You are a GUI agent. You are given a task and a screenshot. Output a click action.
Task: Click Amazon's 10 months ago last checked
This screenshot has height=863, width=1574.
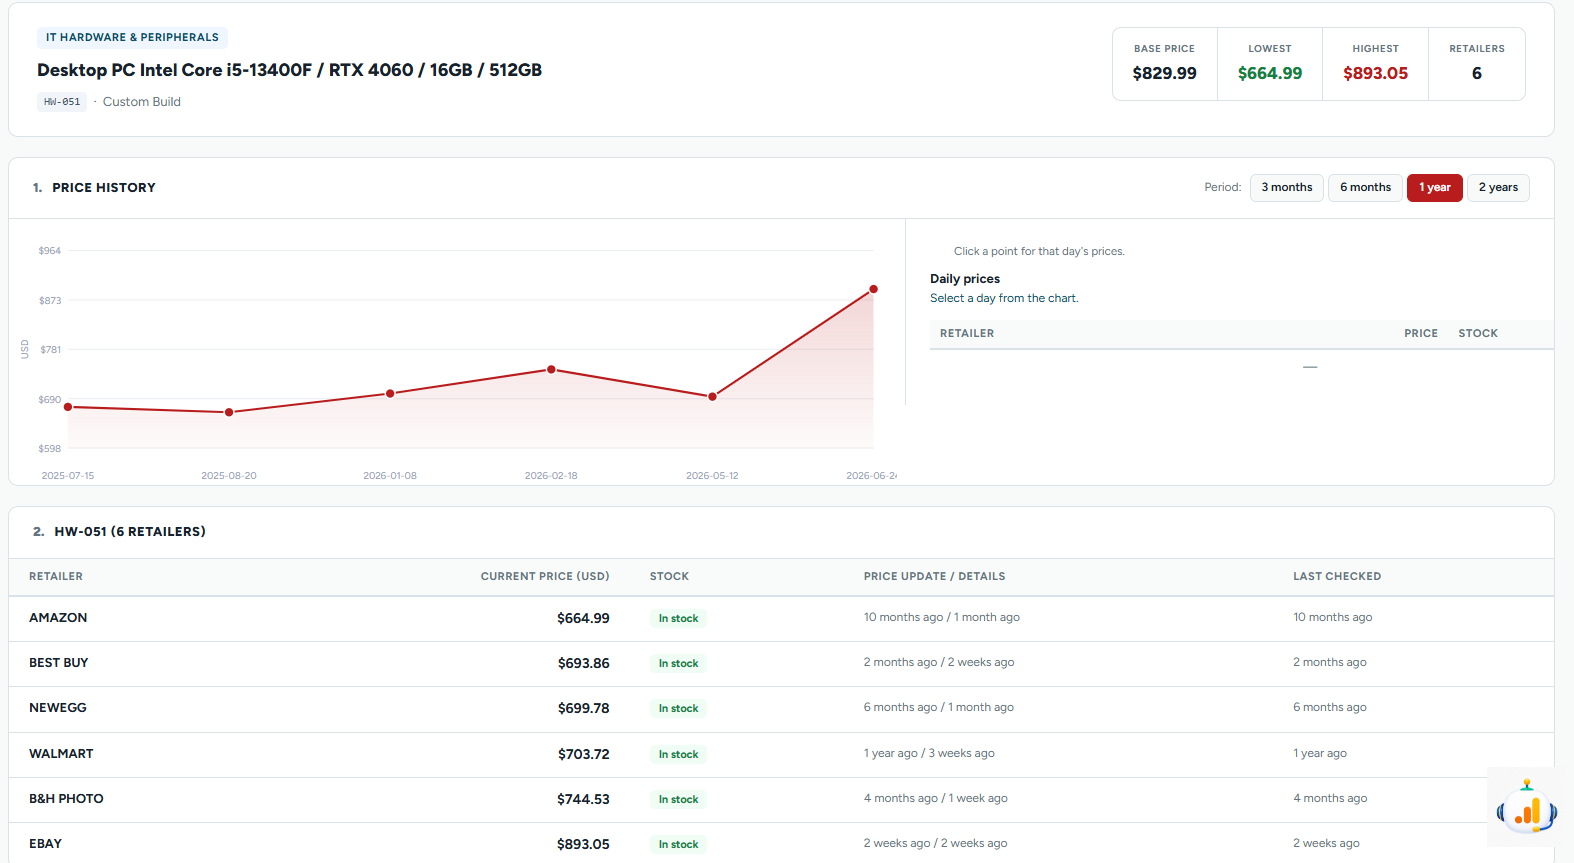pyautogui.click(x=1333, y=618)
